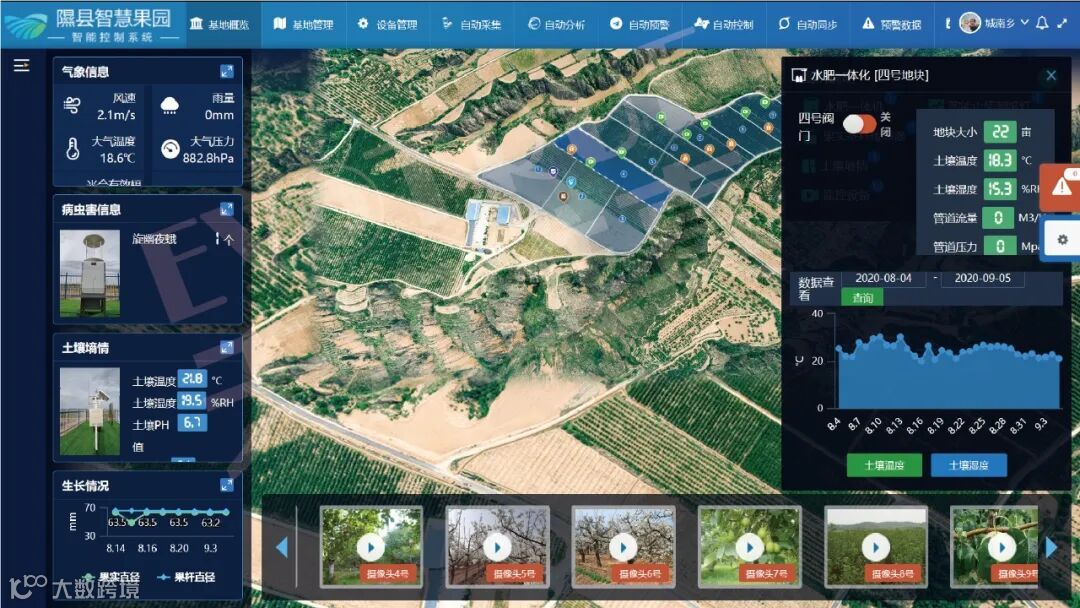Click the 隰县智慧果园 logo

pyautogui.click(x=90, y=25)
